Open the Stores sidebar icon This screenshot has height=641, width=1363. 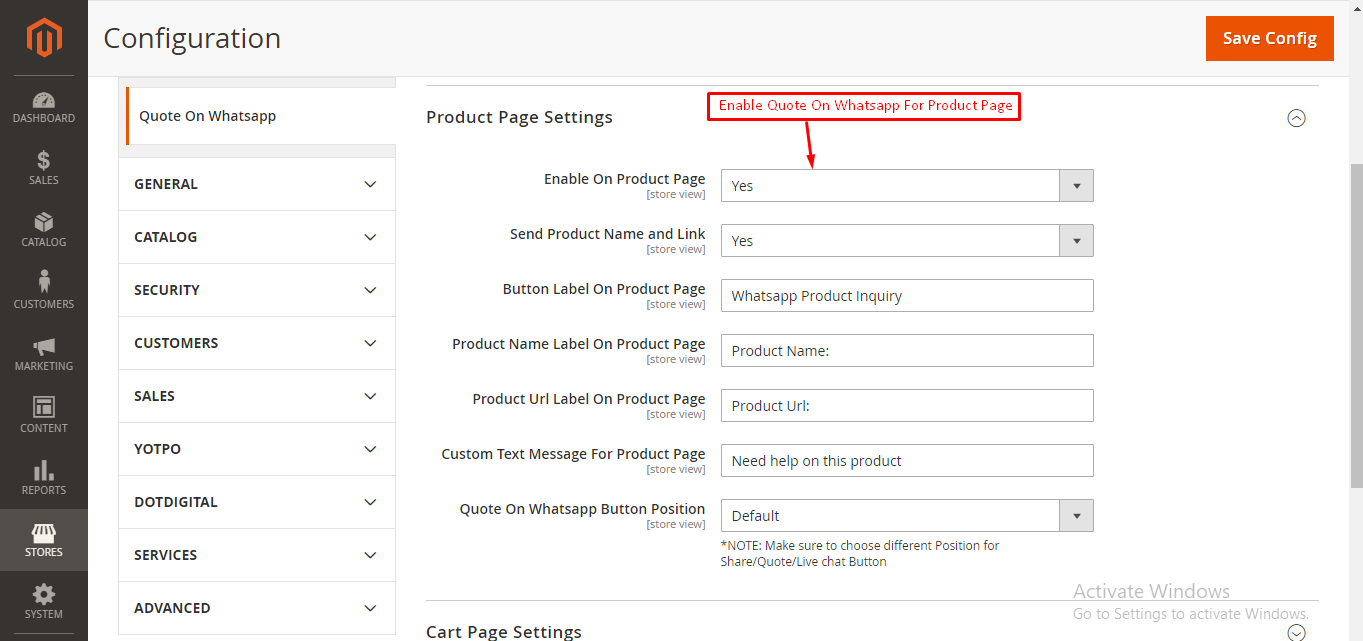click(44, 540)
